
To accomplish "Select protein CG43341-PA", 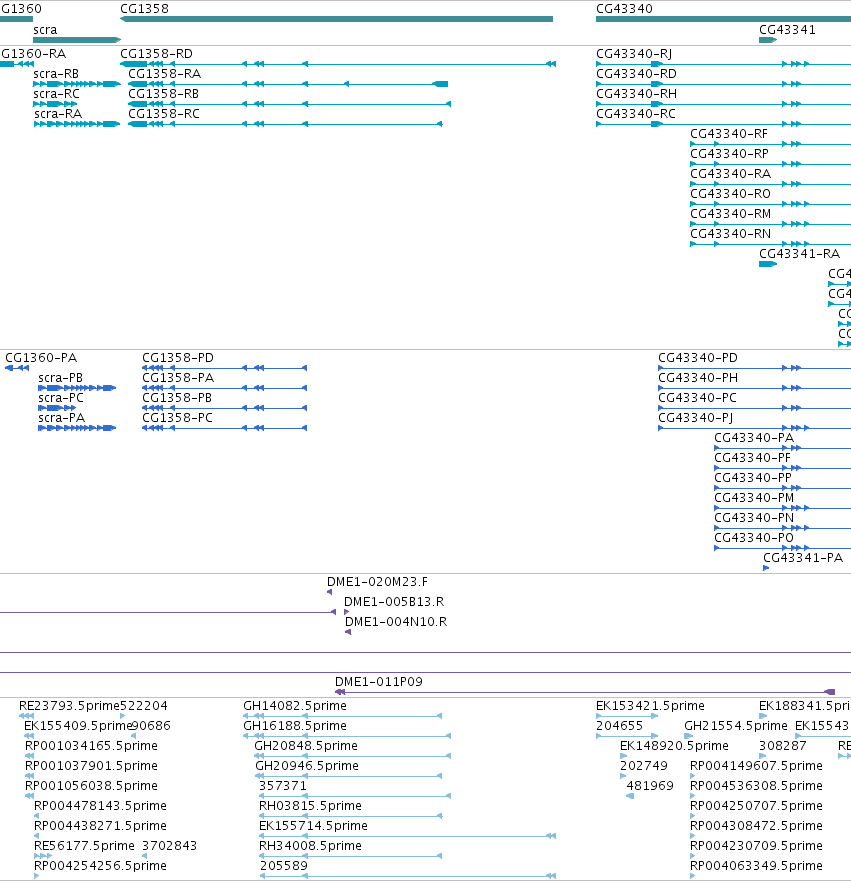I will 803,558.
